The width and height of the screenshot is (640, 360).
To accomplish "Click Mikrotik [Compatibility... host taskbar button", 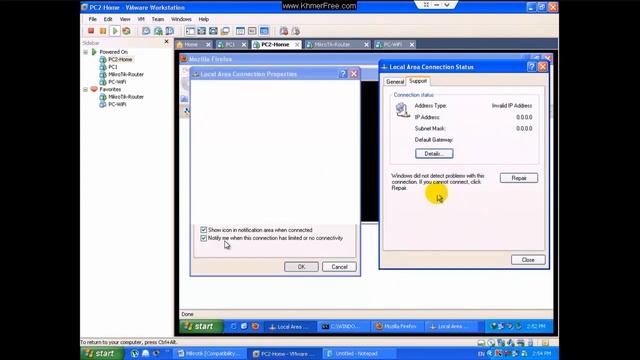I will tap(211, 353).
